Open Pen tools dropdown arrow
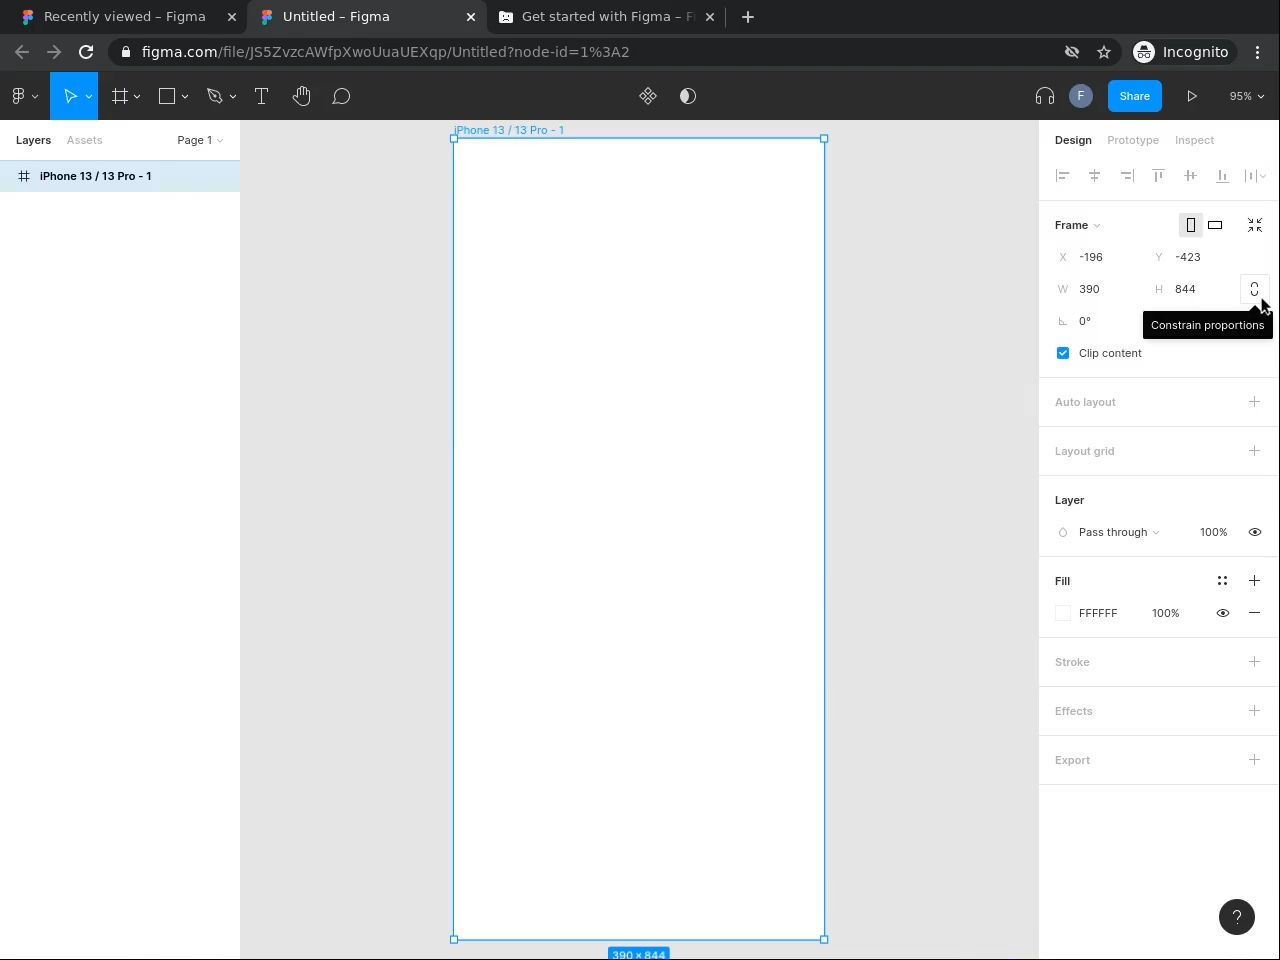 tap(233, 97)
